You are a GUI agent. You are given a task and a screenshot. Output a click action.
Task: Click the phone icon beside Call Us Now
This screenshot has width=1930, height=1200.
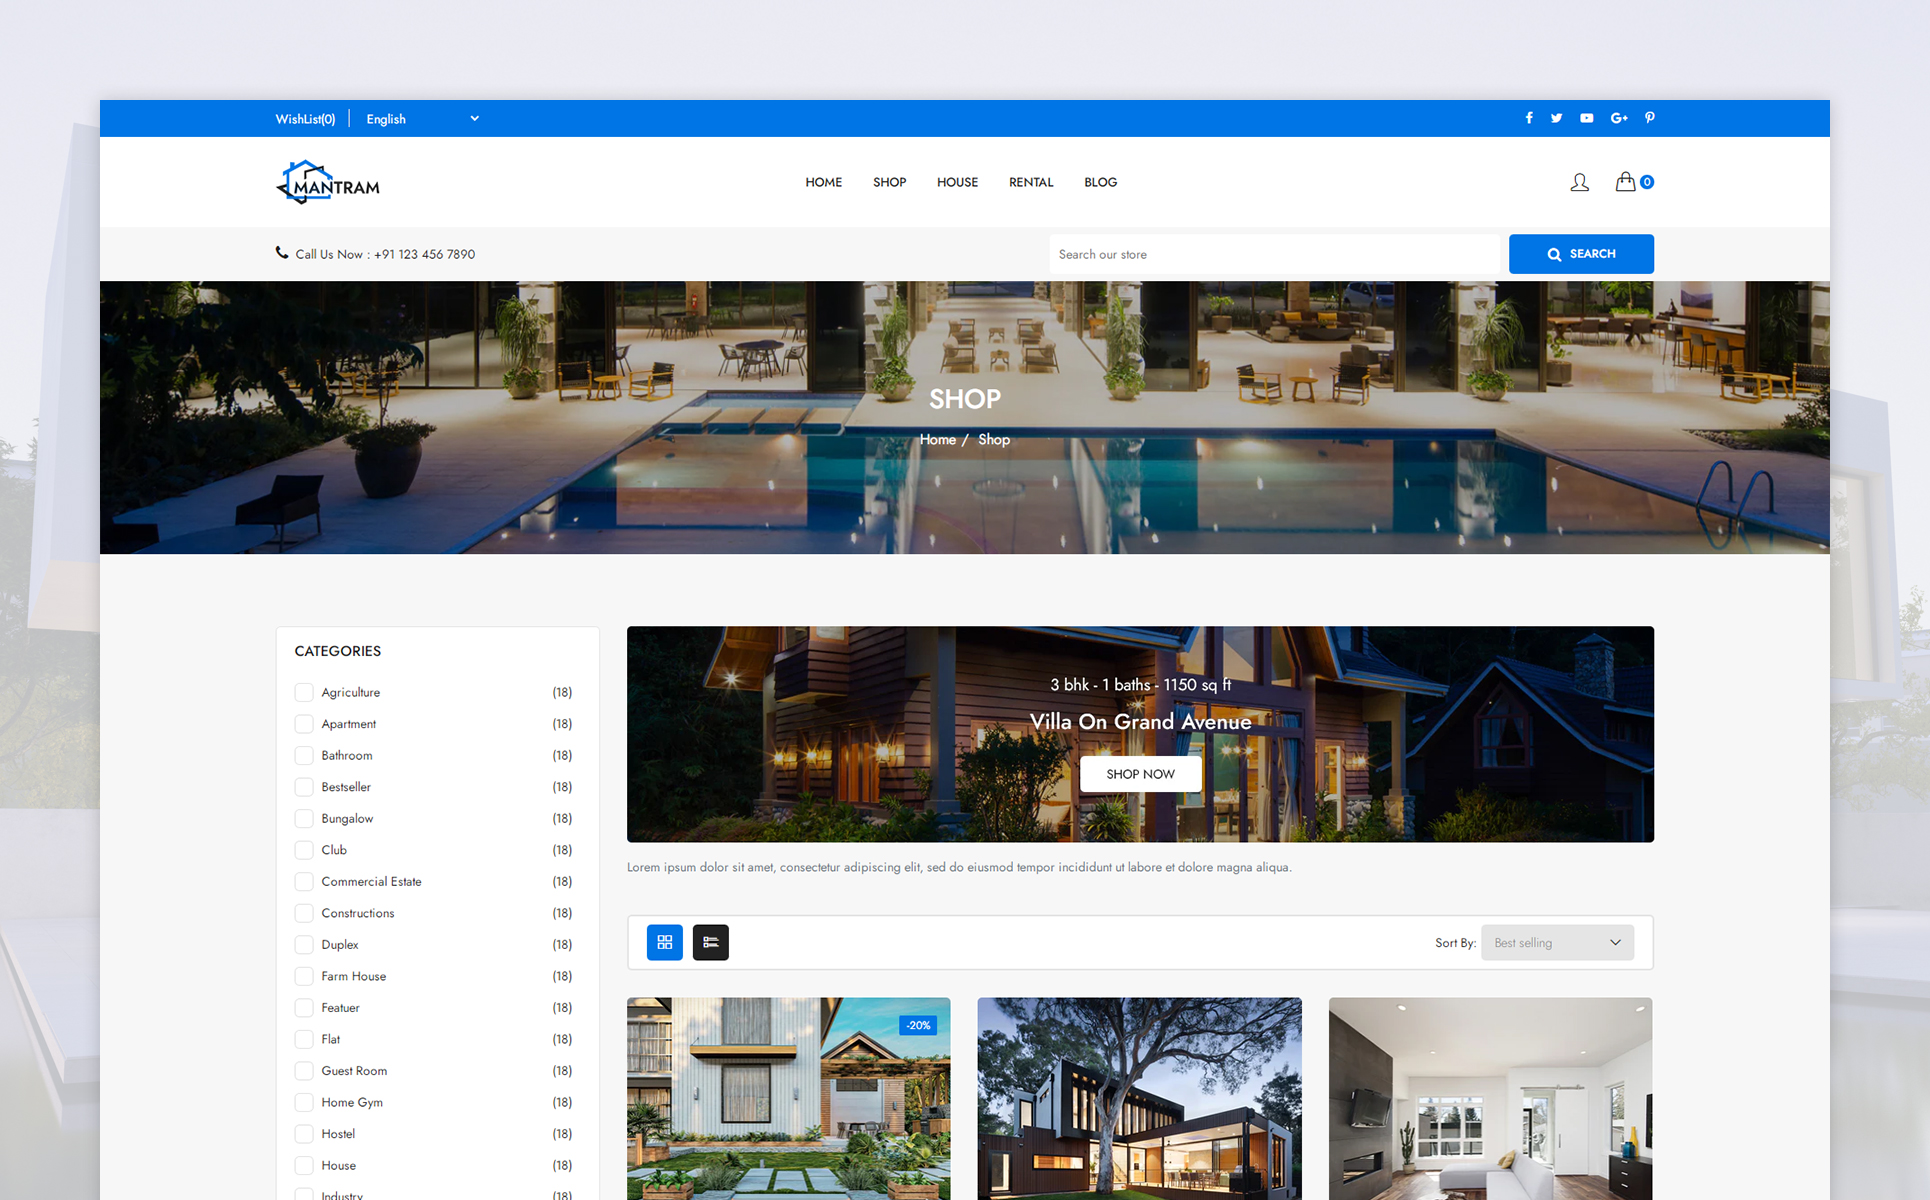(x=282, y=253)
